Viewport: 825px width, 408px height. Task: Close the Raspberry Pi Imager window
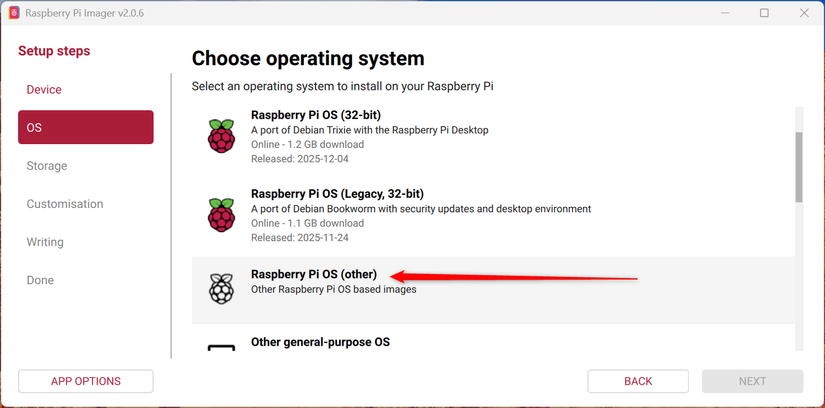(x=804, y=13)
